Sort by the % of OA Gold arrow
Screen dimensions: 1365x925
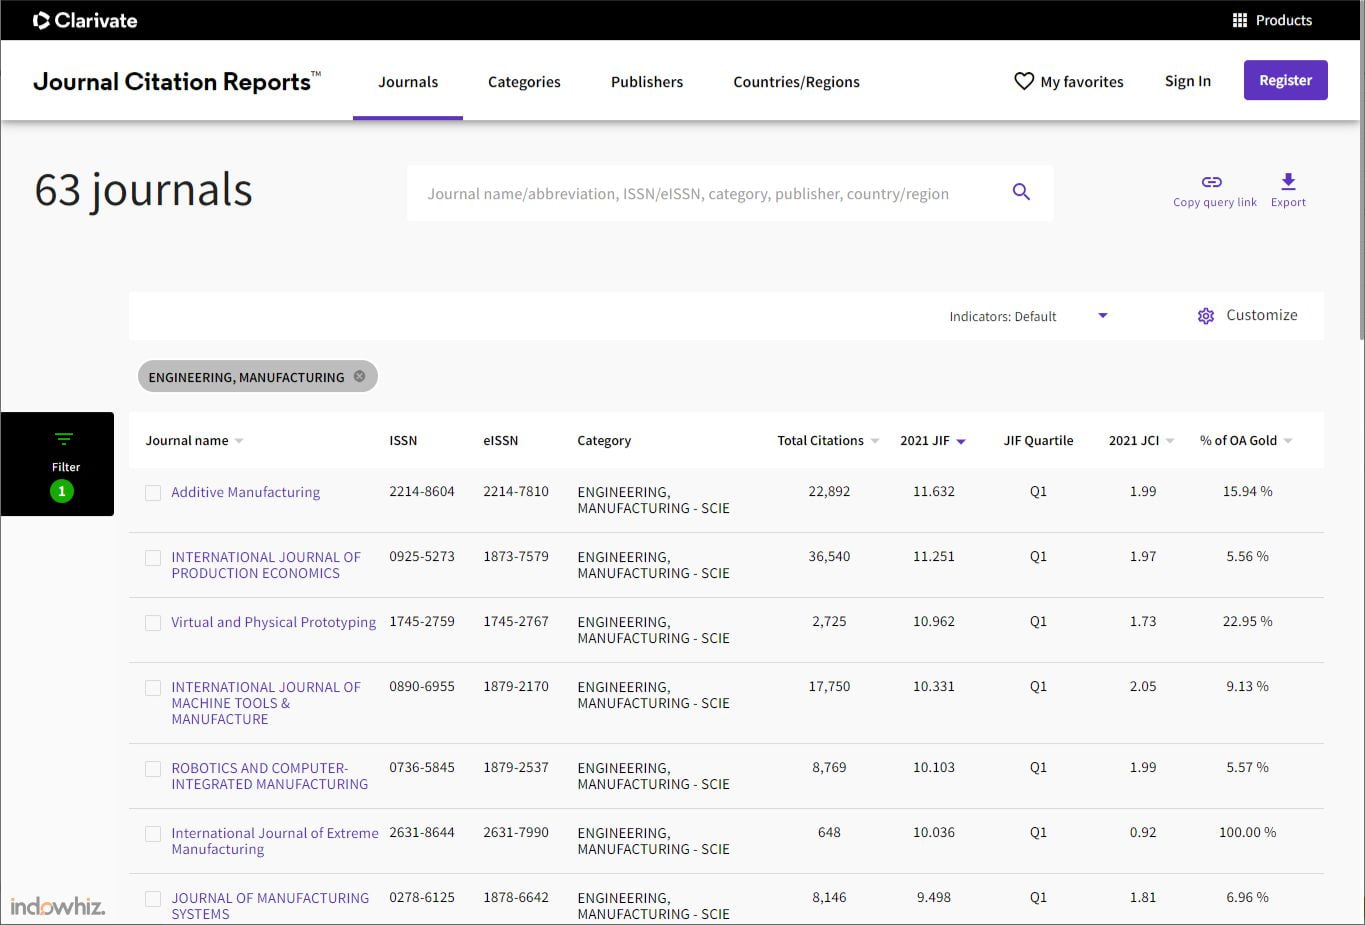1288,441
